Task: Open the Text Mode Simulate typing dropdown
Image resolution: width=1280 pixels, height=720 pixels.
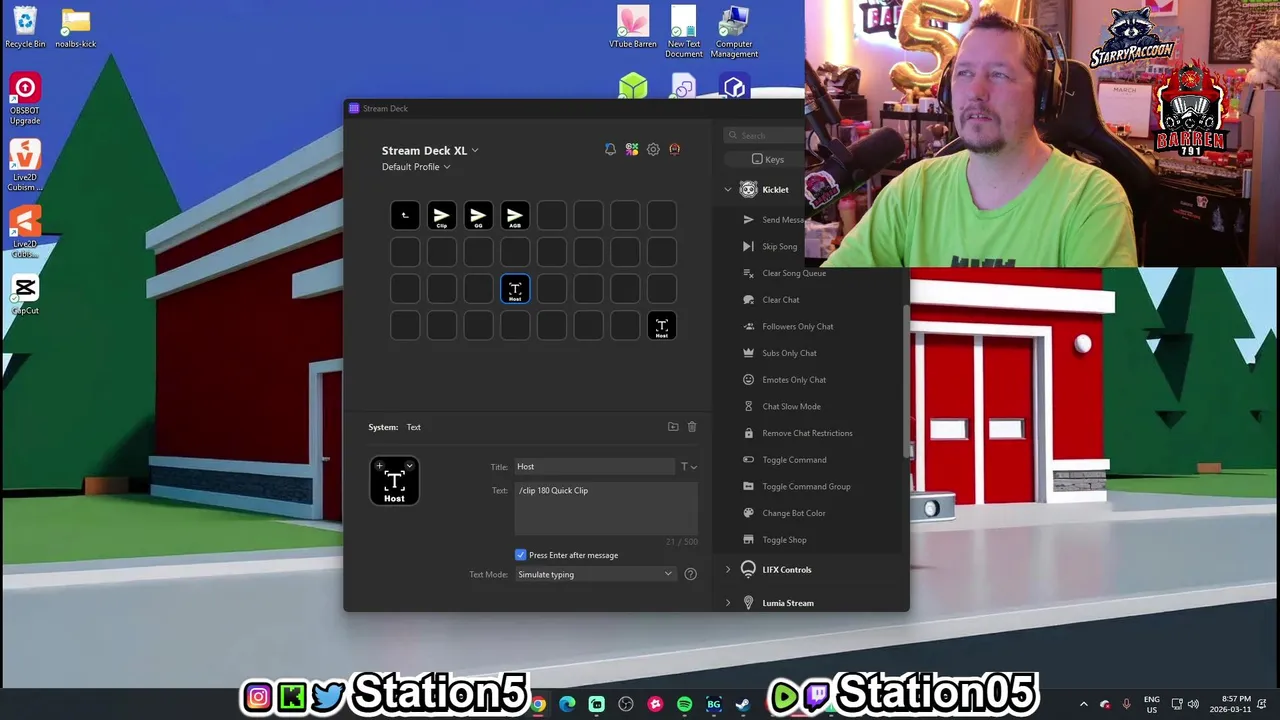Action: tap(595, 574)
